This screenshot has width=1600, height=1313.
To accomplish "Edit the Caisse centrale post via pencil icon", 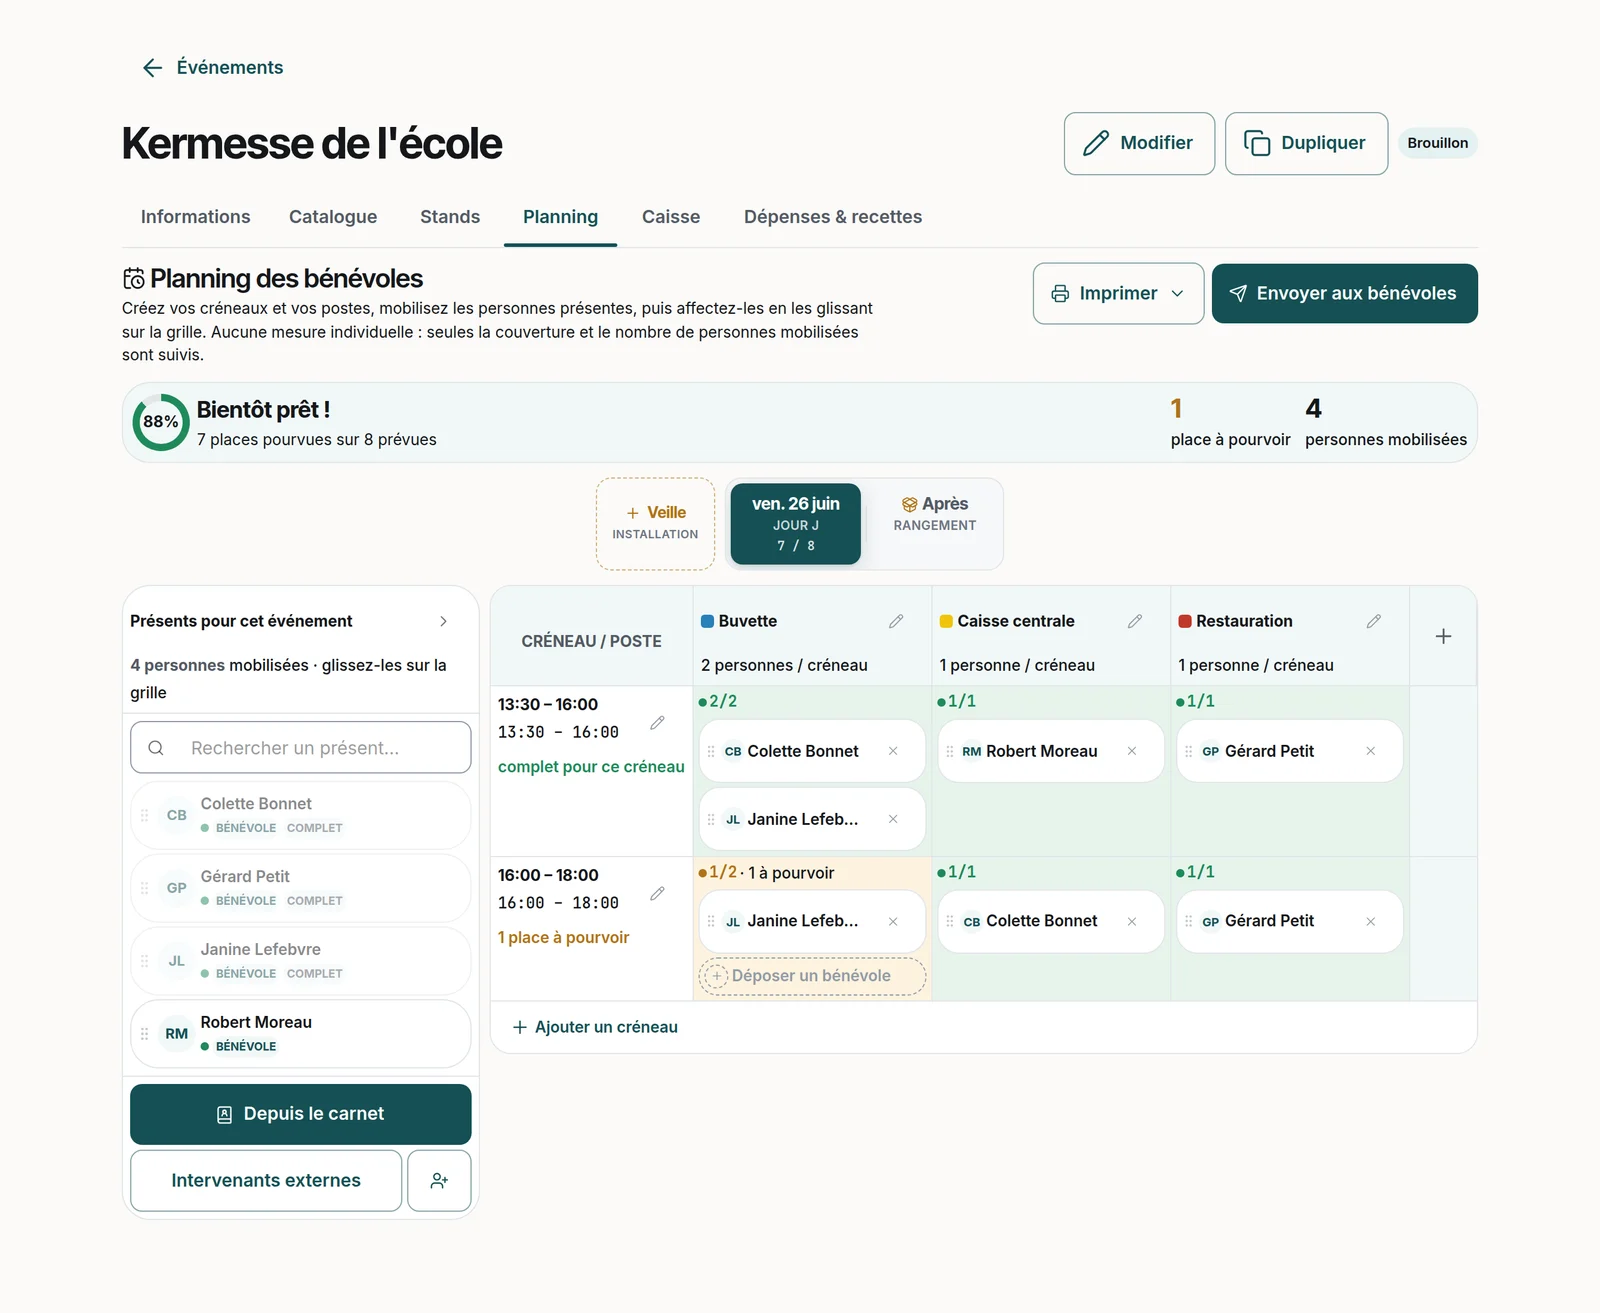I will (1135, 621).
